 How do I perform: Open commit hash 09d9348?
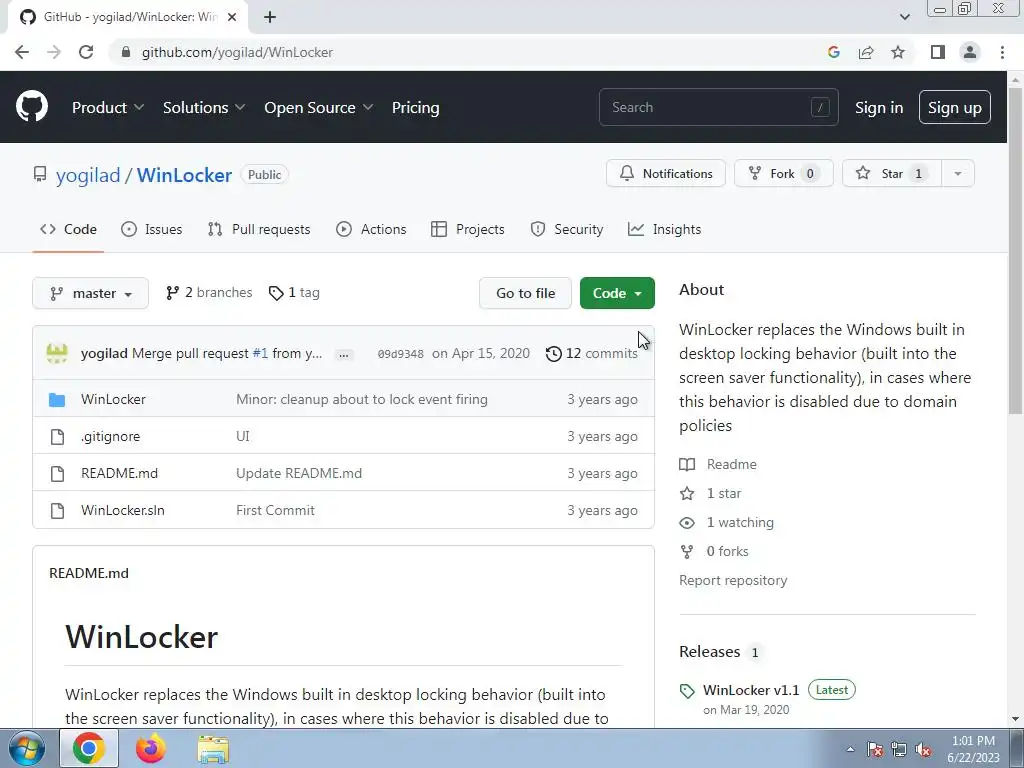400,354
